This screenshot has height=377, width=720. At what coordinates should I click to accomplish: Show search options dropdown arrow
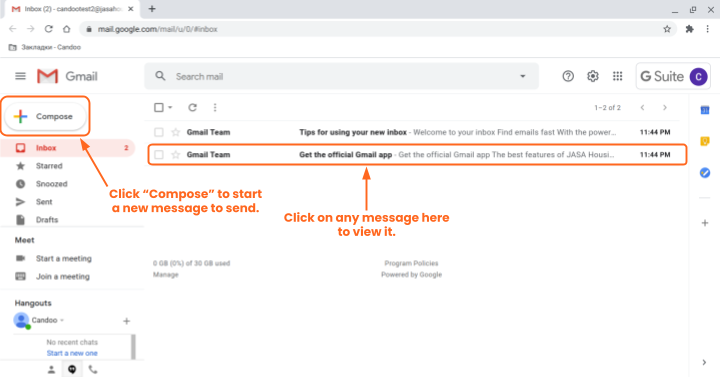(523, 76)
